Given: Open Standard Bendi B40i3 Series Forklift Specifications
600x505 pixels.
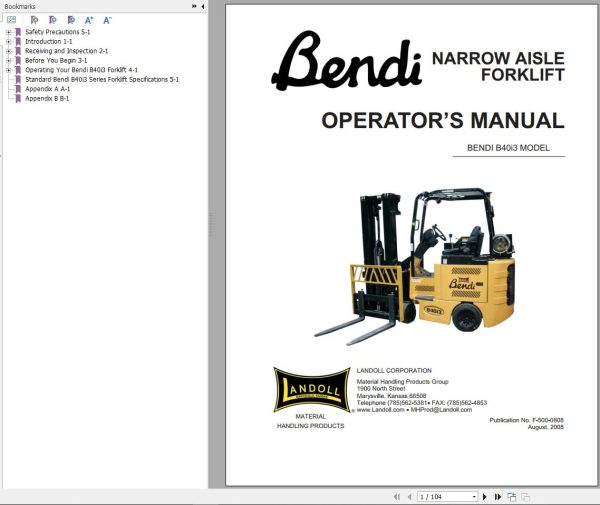Looking at the screenshot, I should pyautogui.click(x=102, y=80).
